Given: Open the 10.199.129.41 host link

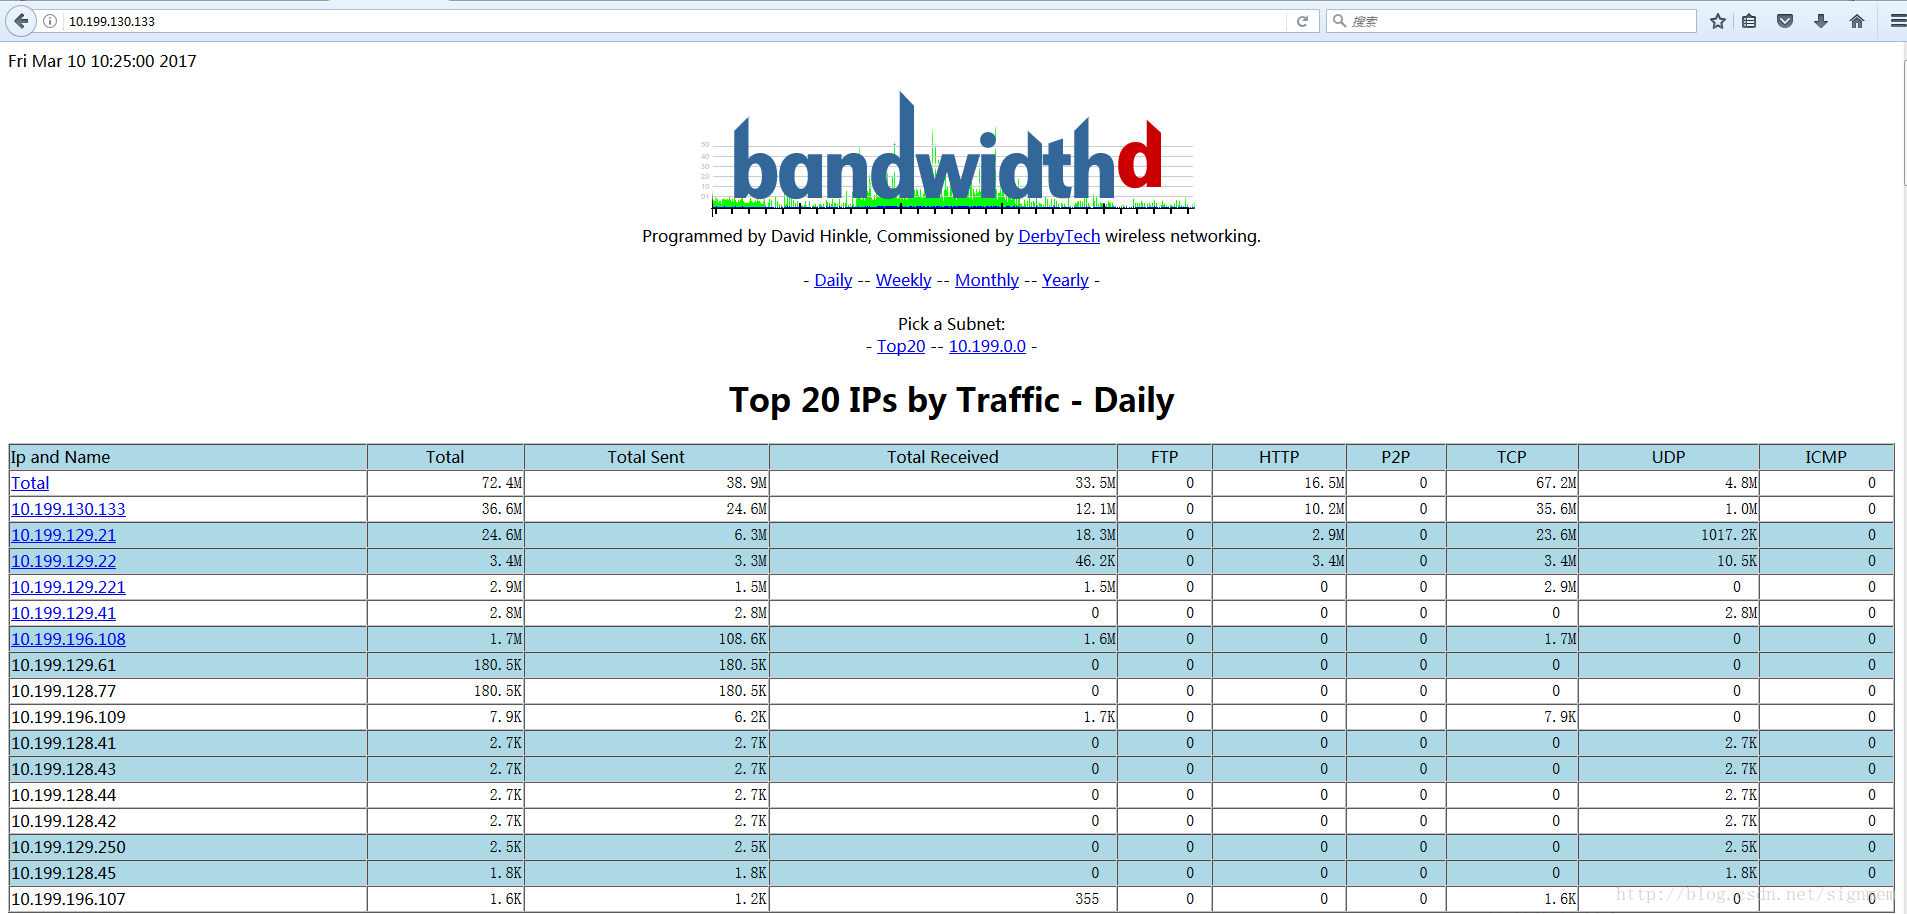Looking at the screenshot, I should click(63, 613).
